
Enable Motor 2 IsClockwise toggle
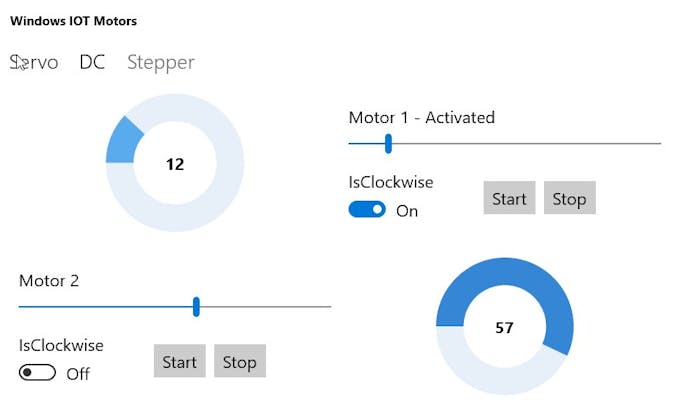37,372
